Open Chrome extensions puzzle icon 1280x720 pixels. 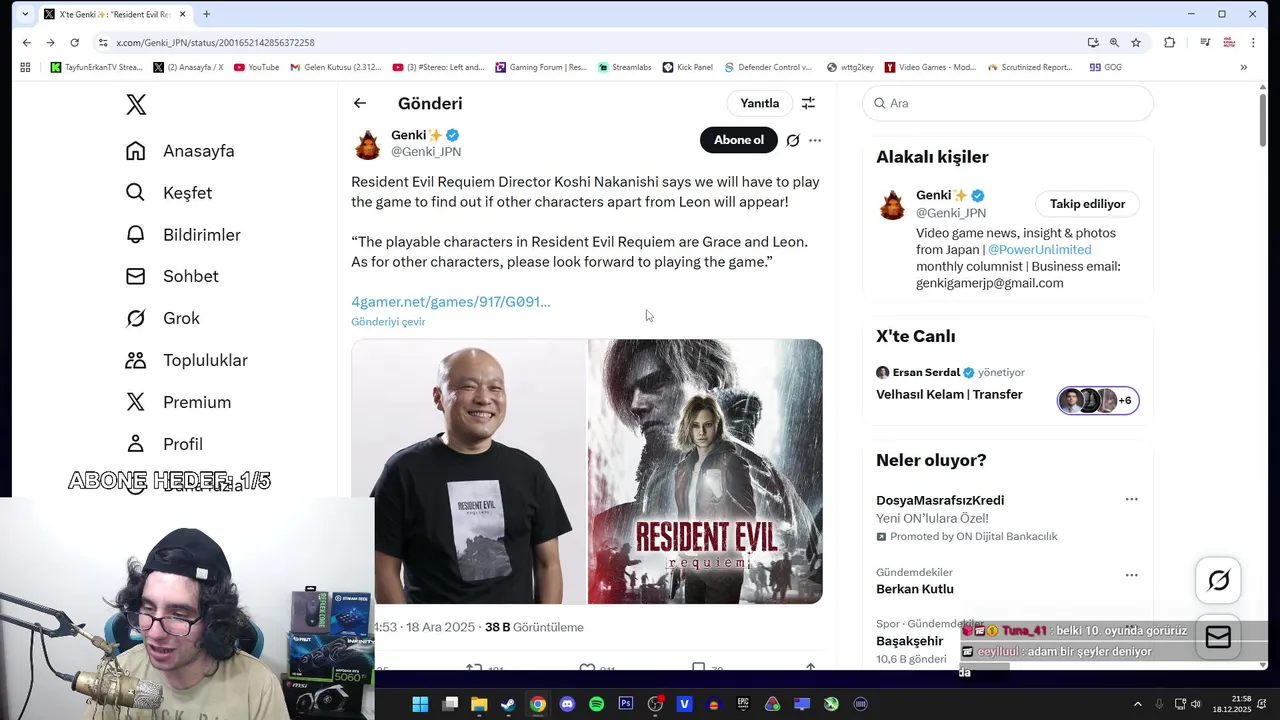tap(1169, 43)
